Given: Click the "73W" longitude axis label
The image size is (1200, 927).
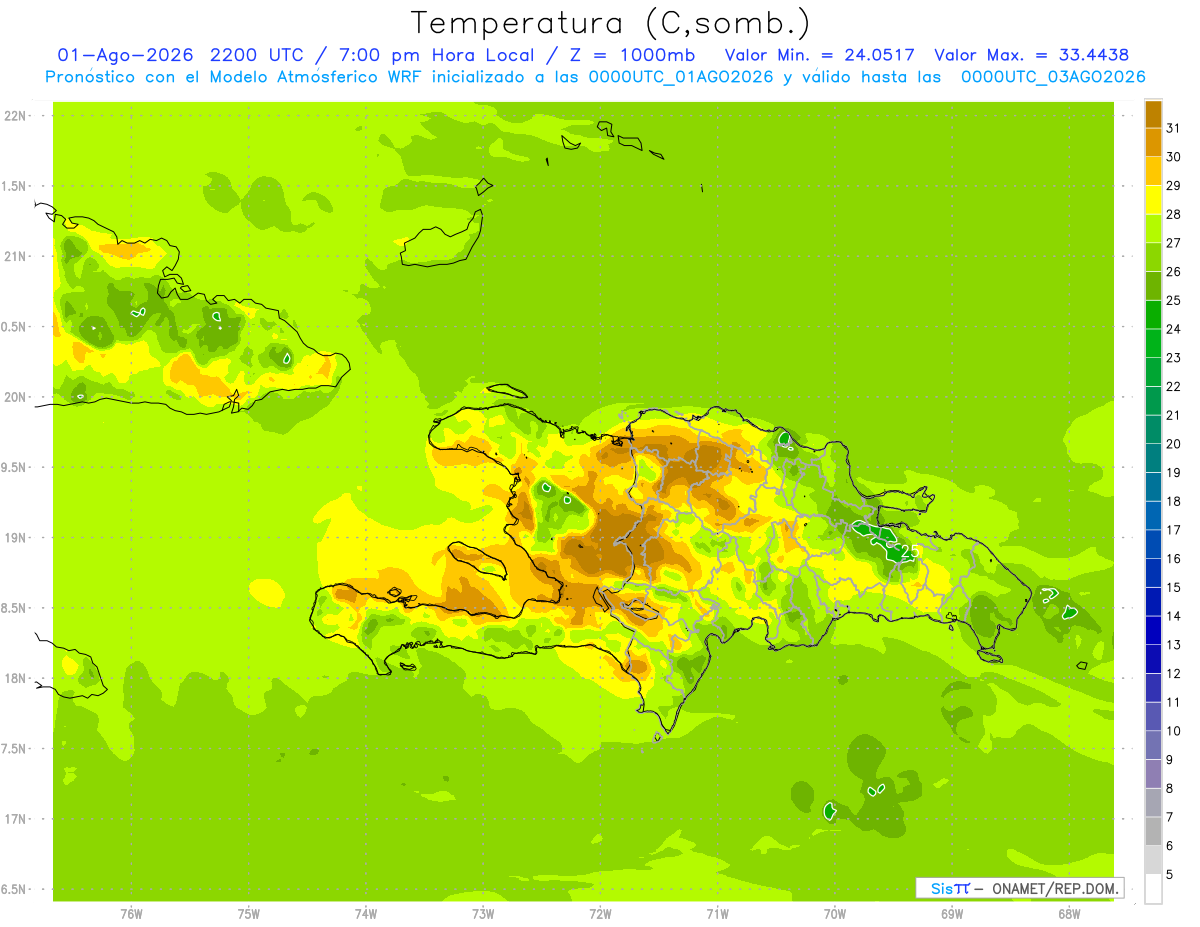Looking at the screenshot, I should [483, 914].
